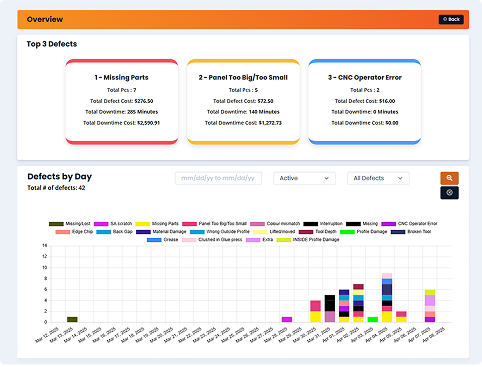This screenshot has height=367, width=482.
Task: Click the Missing/Lost legend color swatch
Action: (56, 224)
